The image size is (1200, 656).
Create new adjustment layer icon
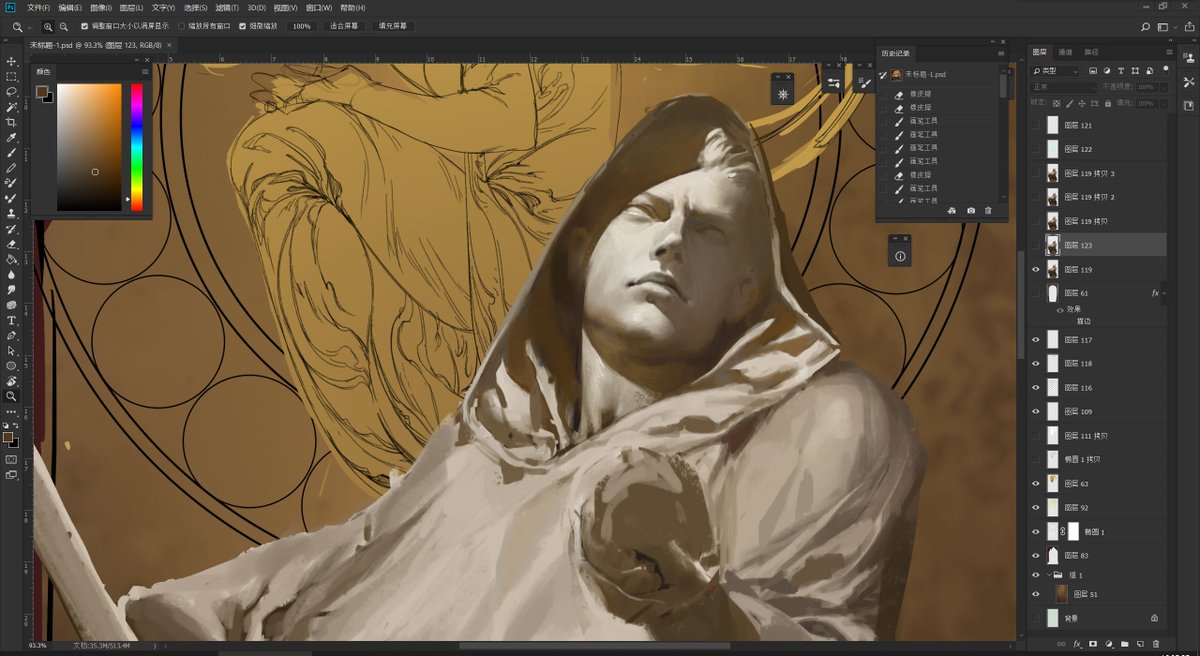1108,643
